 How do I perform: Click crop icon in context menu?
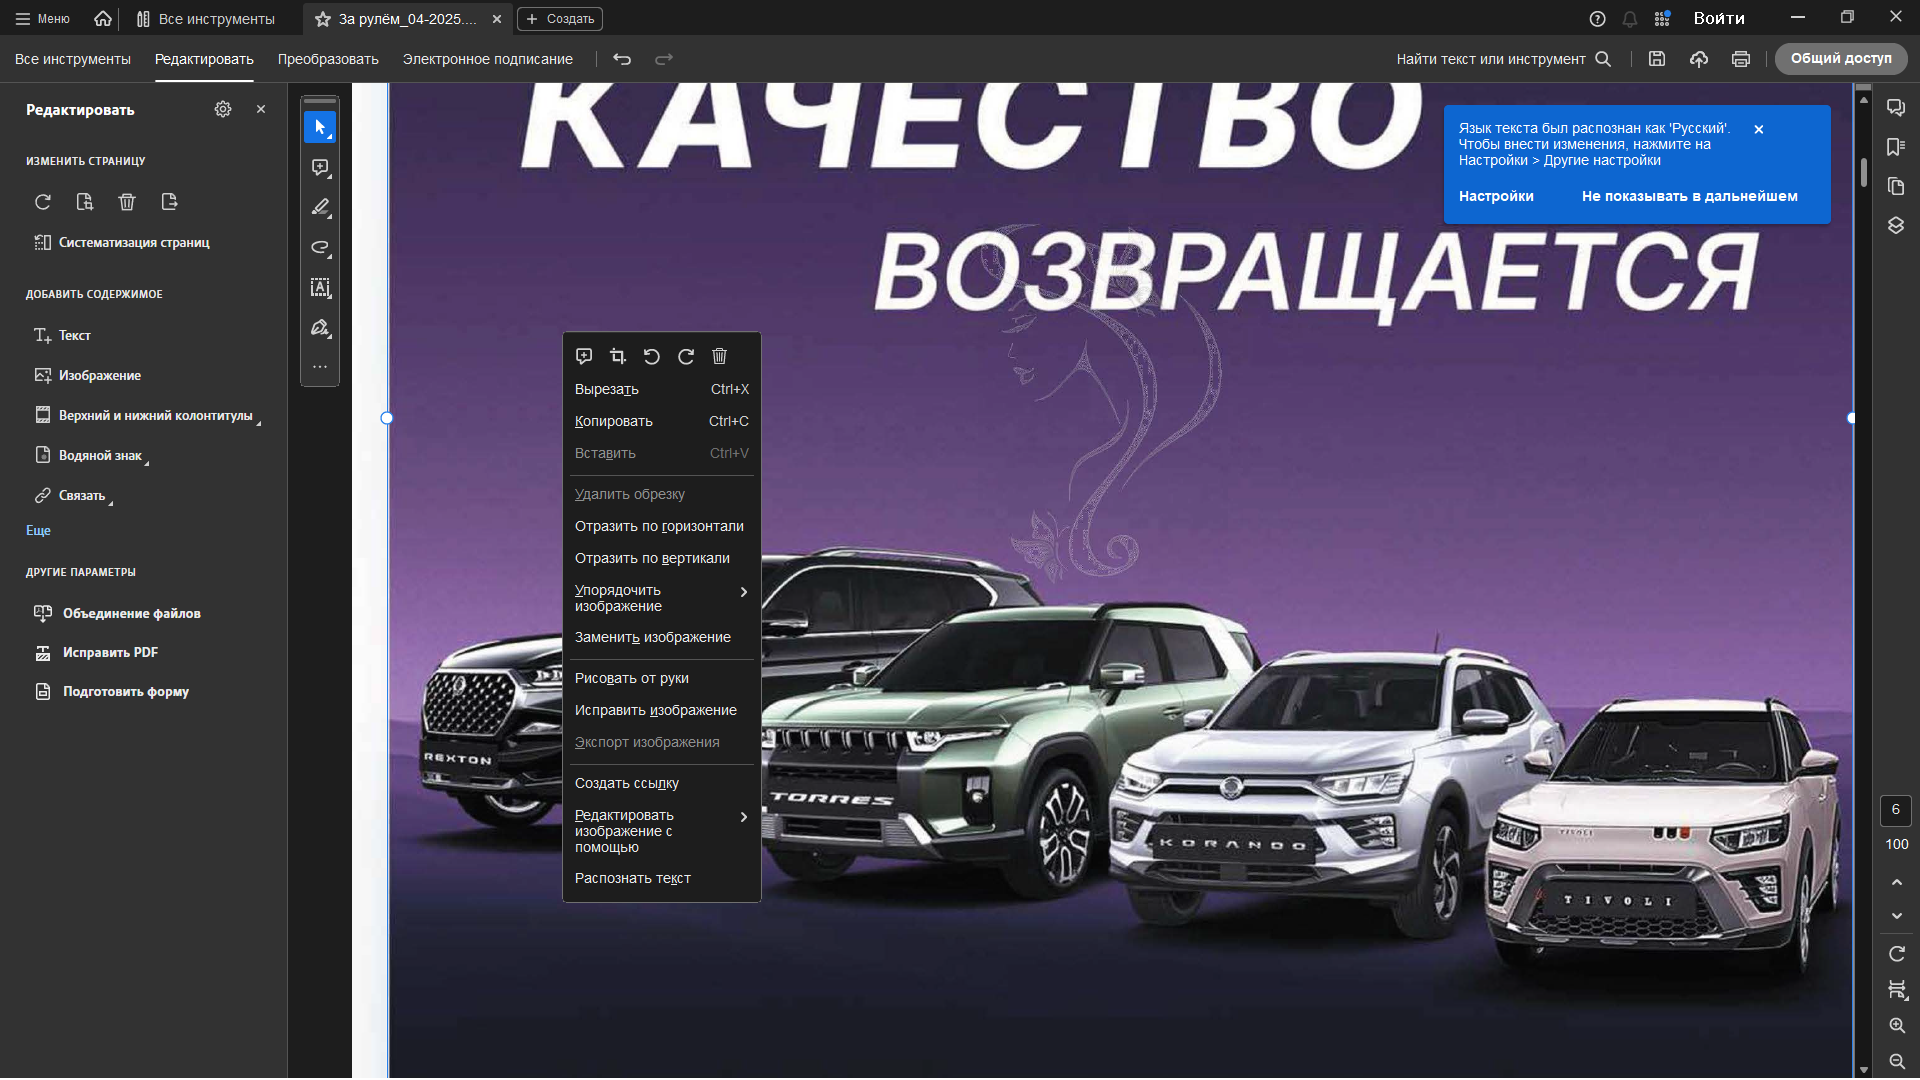pos(618,356)
